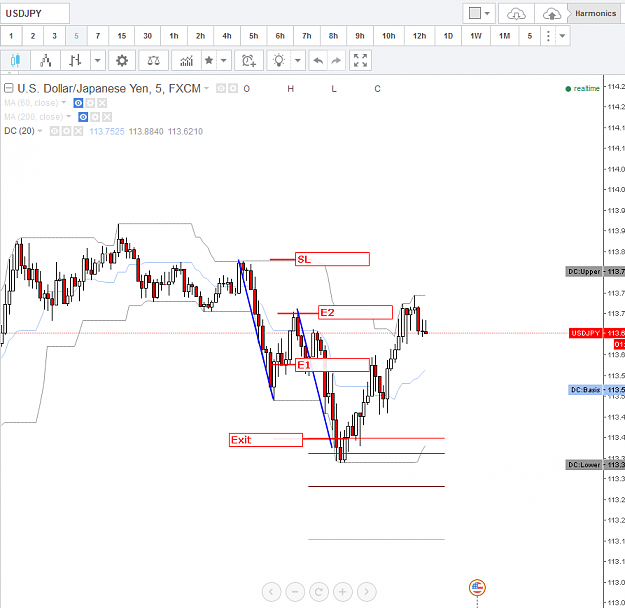This screenshot has height=608, width=625.
Task: Save chart layout with cloud upload icon
Action: coord(552,14)
